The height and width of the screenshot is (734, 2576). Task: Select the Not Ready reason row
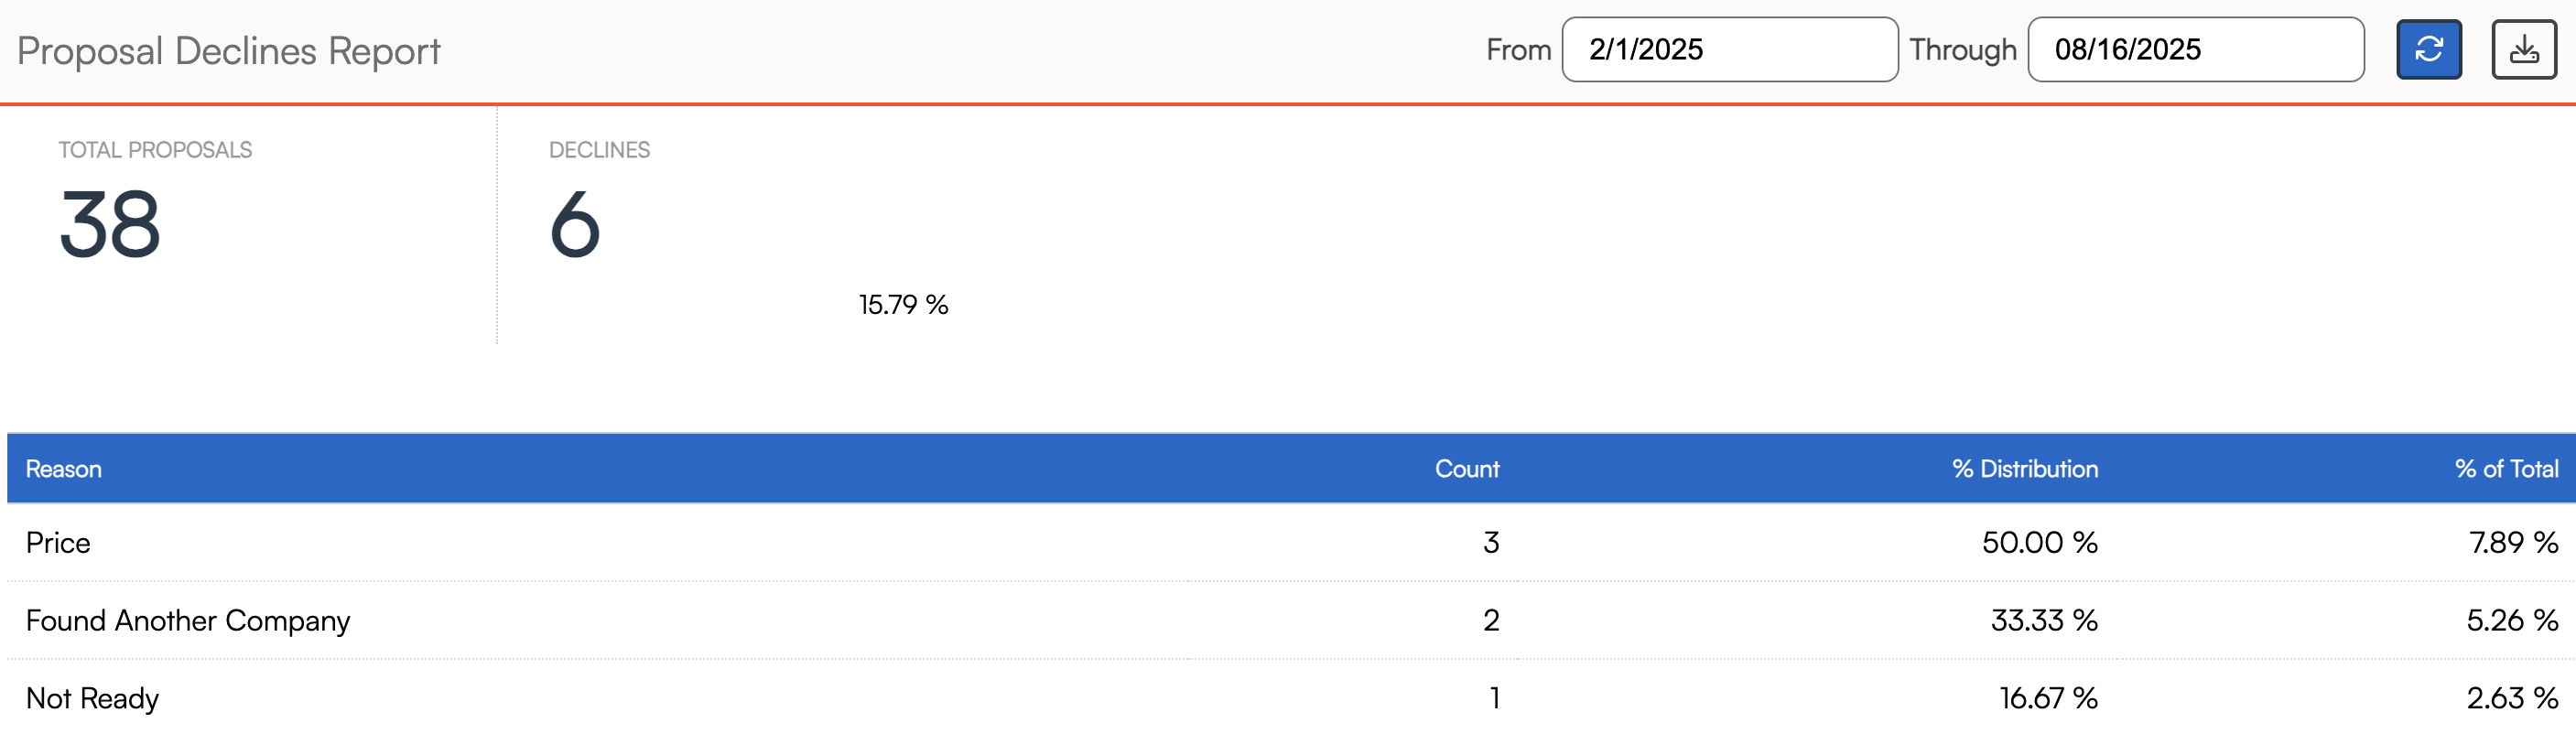pos(92,698)
